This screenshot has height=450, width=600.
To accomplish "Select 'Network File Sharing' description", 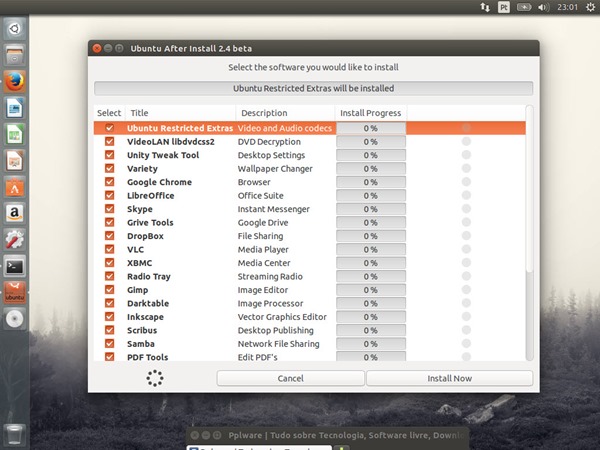I will click(278, 344).
